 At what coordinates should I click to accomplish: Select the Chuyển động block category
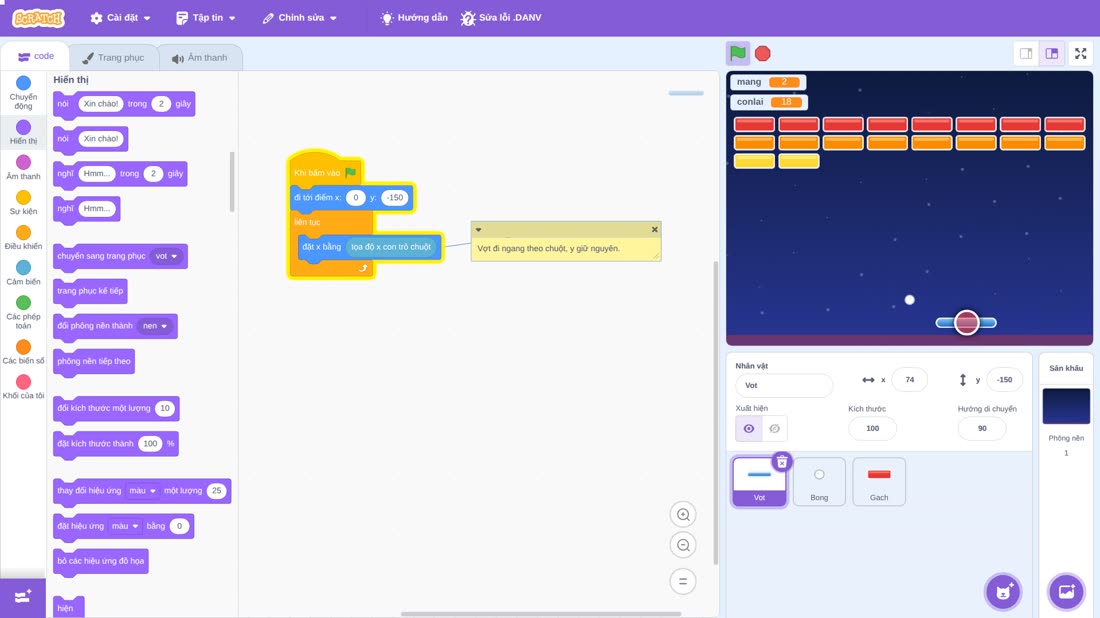[23, 93]
